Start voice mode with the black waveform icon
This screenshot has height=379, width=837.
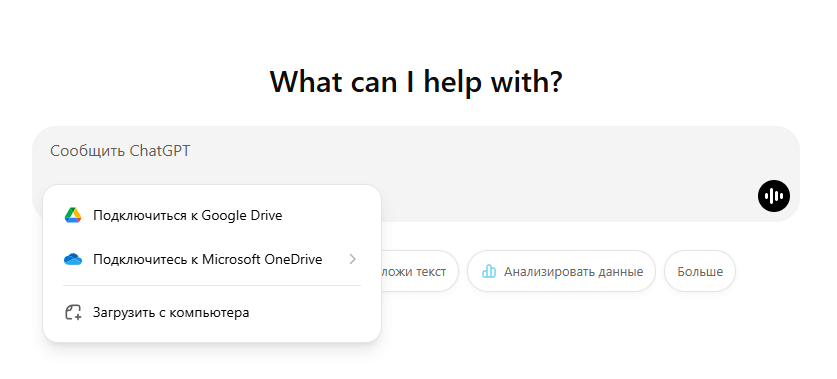pyautogui.click(x=773, y=195)
